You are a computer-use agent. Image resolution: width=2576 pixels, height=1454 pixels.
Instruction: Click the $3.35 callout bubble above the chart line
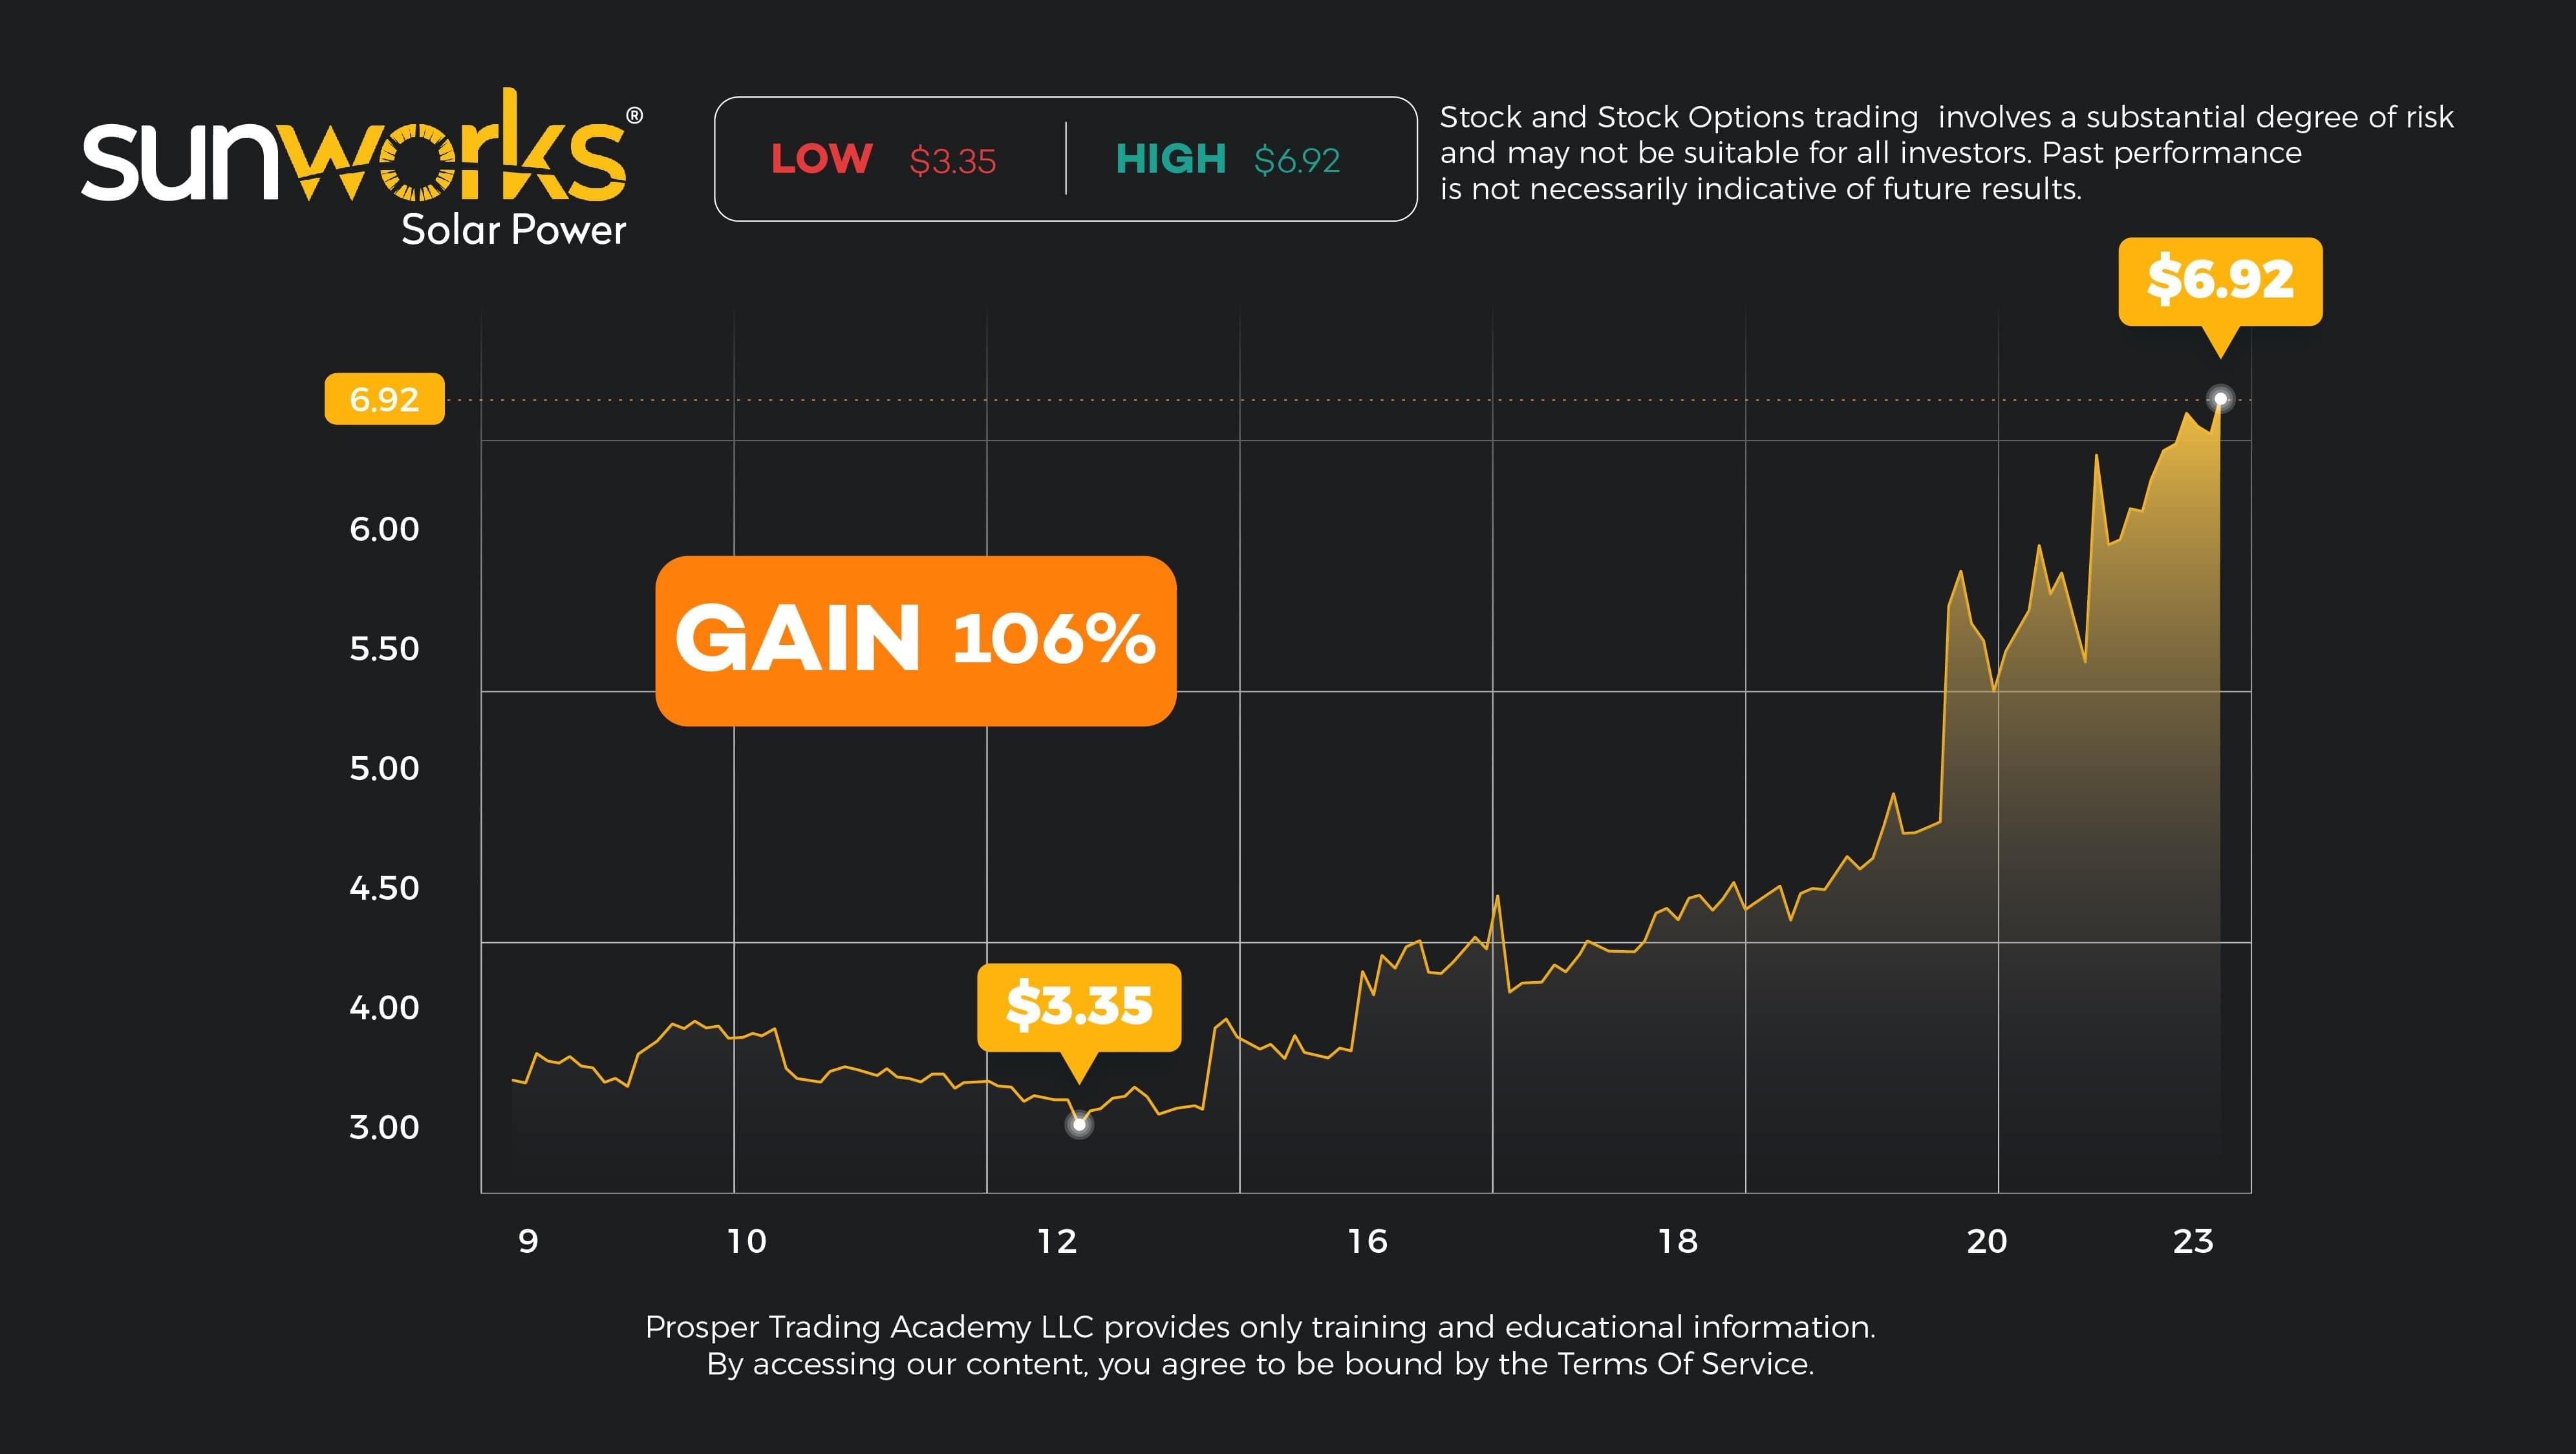pyautogui.click(x=1079, y=1006)
